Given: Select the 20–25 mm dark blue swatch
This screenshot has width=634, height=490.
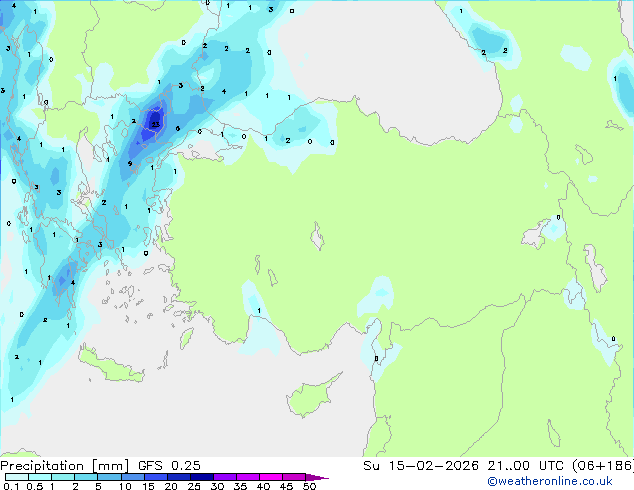Looking at the screenshot, I should (179, 477).
